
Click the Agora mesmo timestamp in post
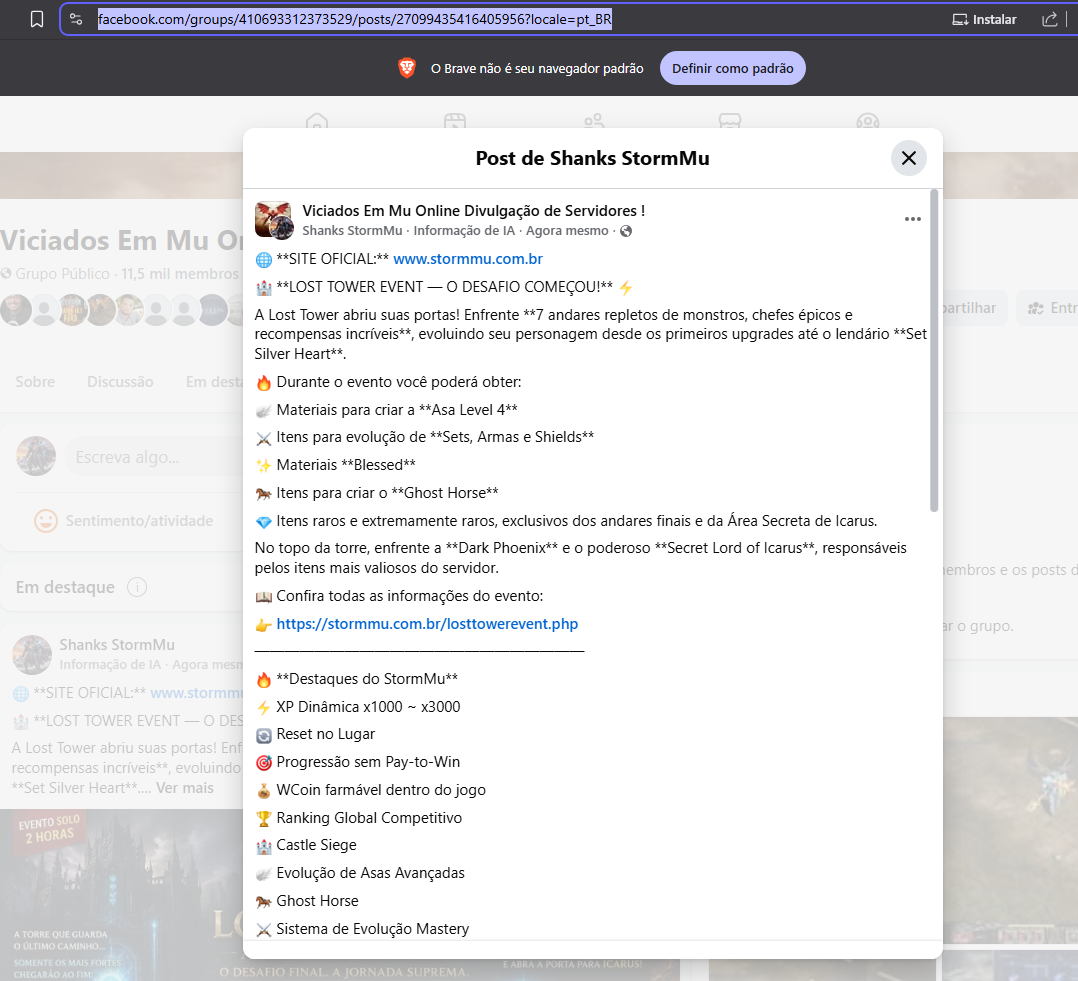coord(567,230)
